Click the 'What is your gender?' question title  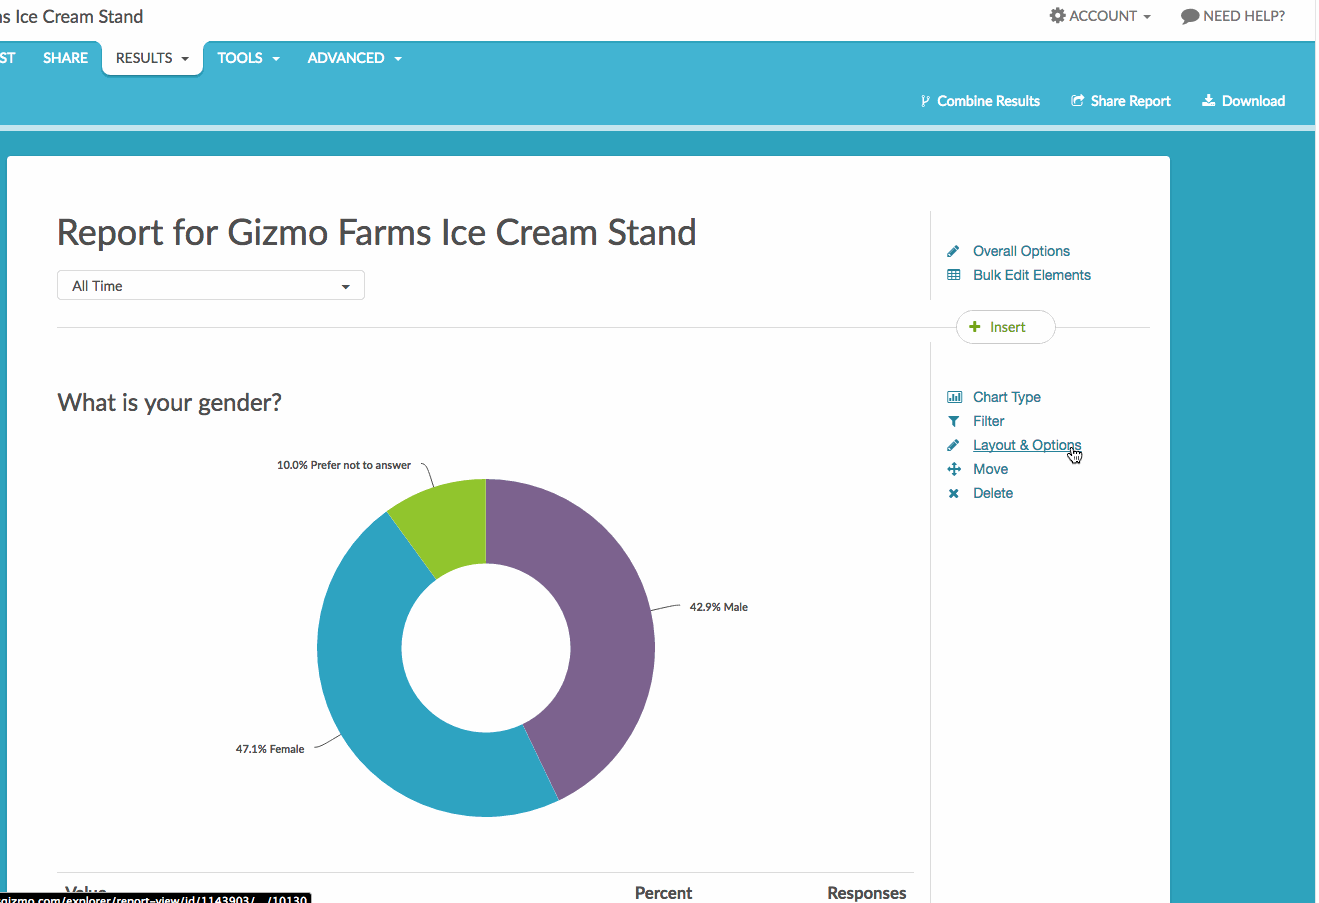coord(170,402)
